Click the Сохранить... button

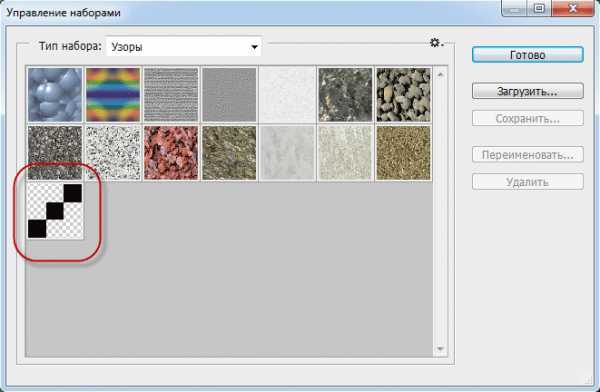click(528, 118)
